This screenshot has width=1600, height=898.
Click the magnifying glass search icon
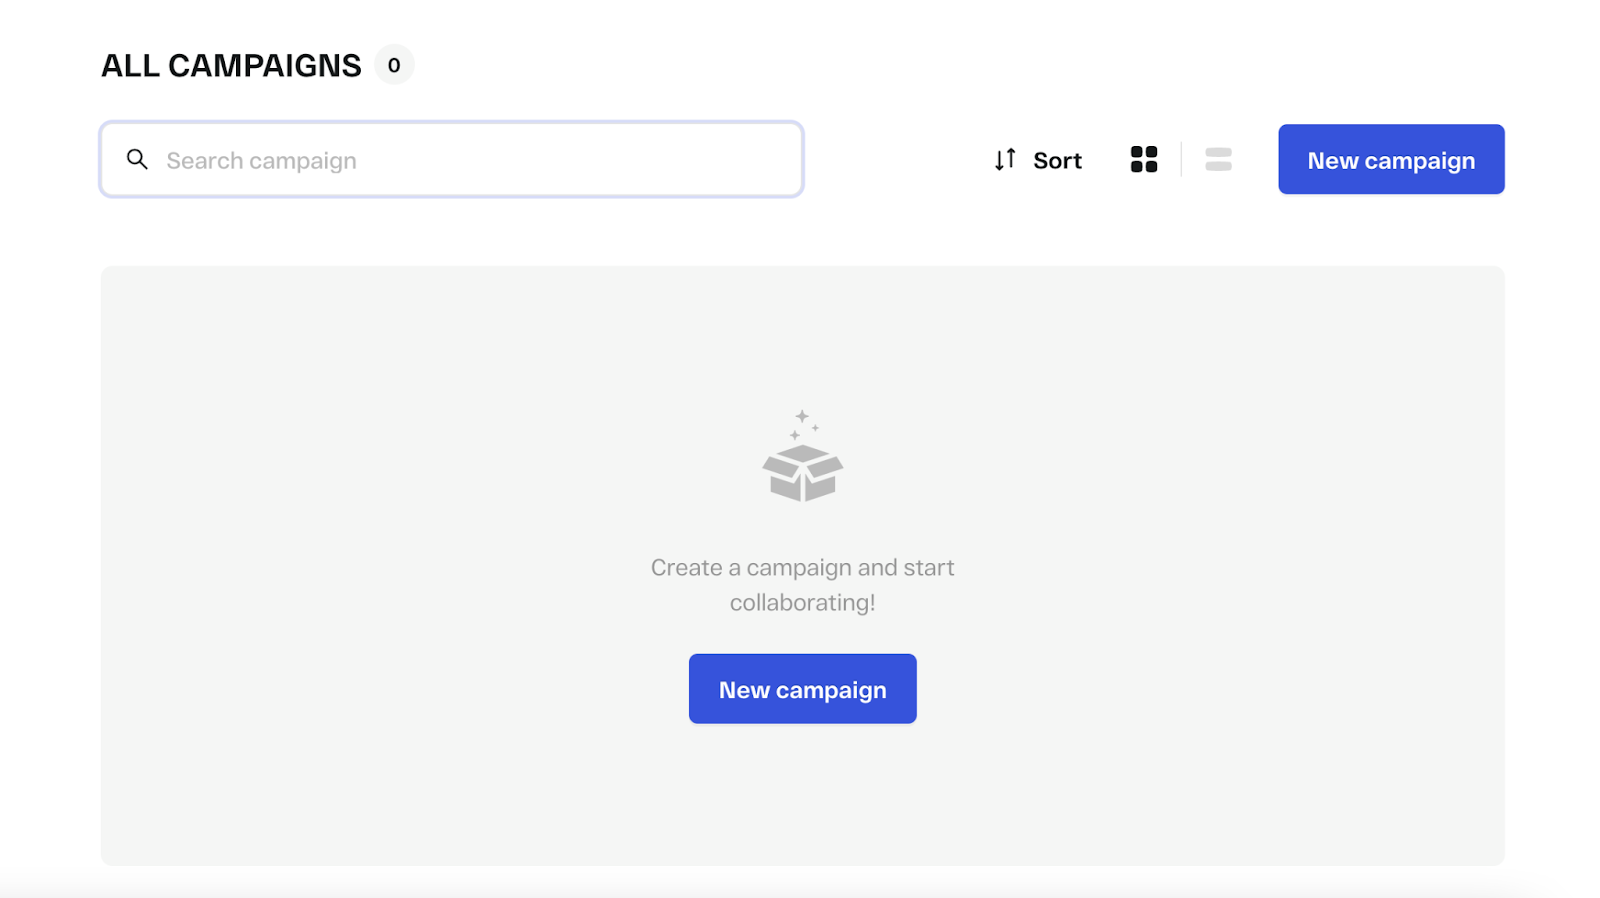(137, 159)
